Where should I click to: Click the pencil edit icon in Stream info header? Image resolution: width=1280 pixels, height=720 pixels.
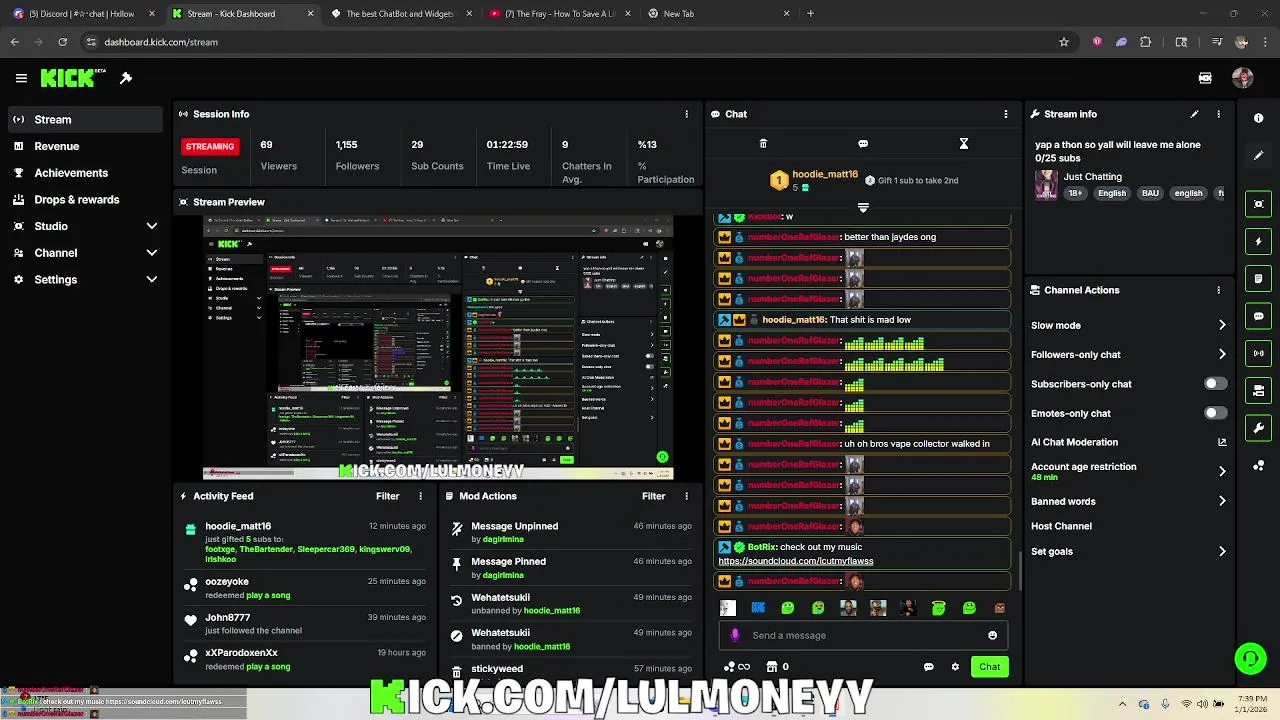[x=1194, y=114]
